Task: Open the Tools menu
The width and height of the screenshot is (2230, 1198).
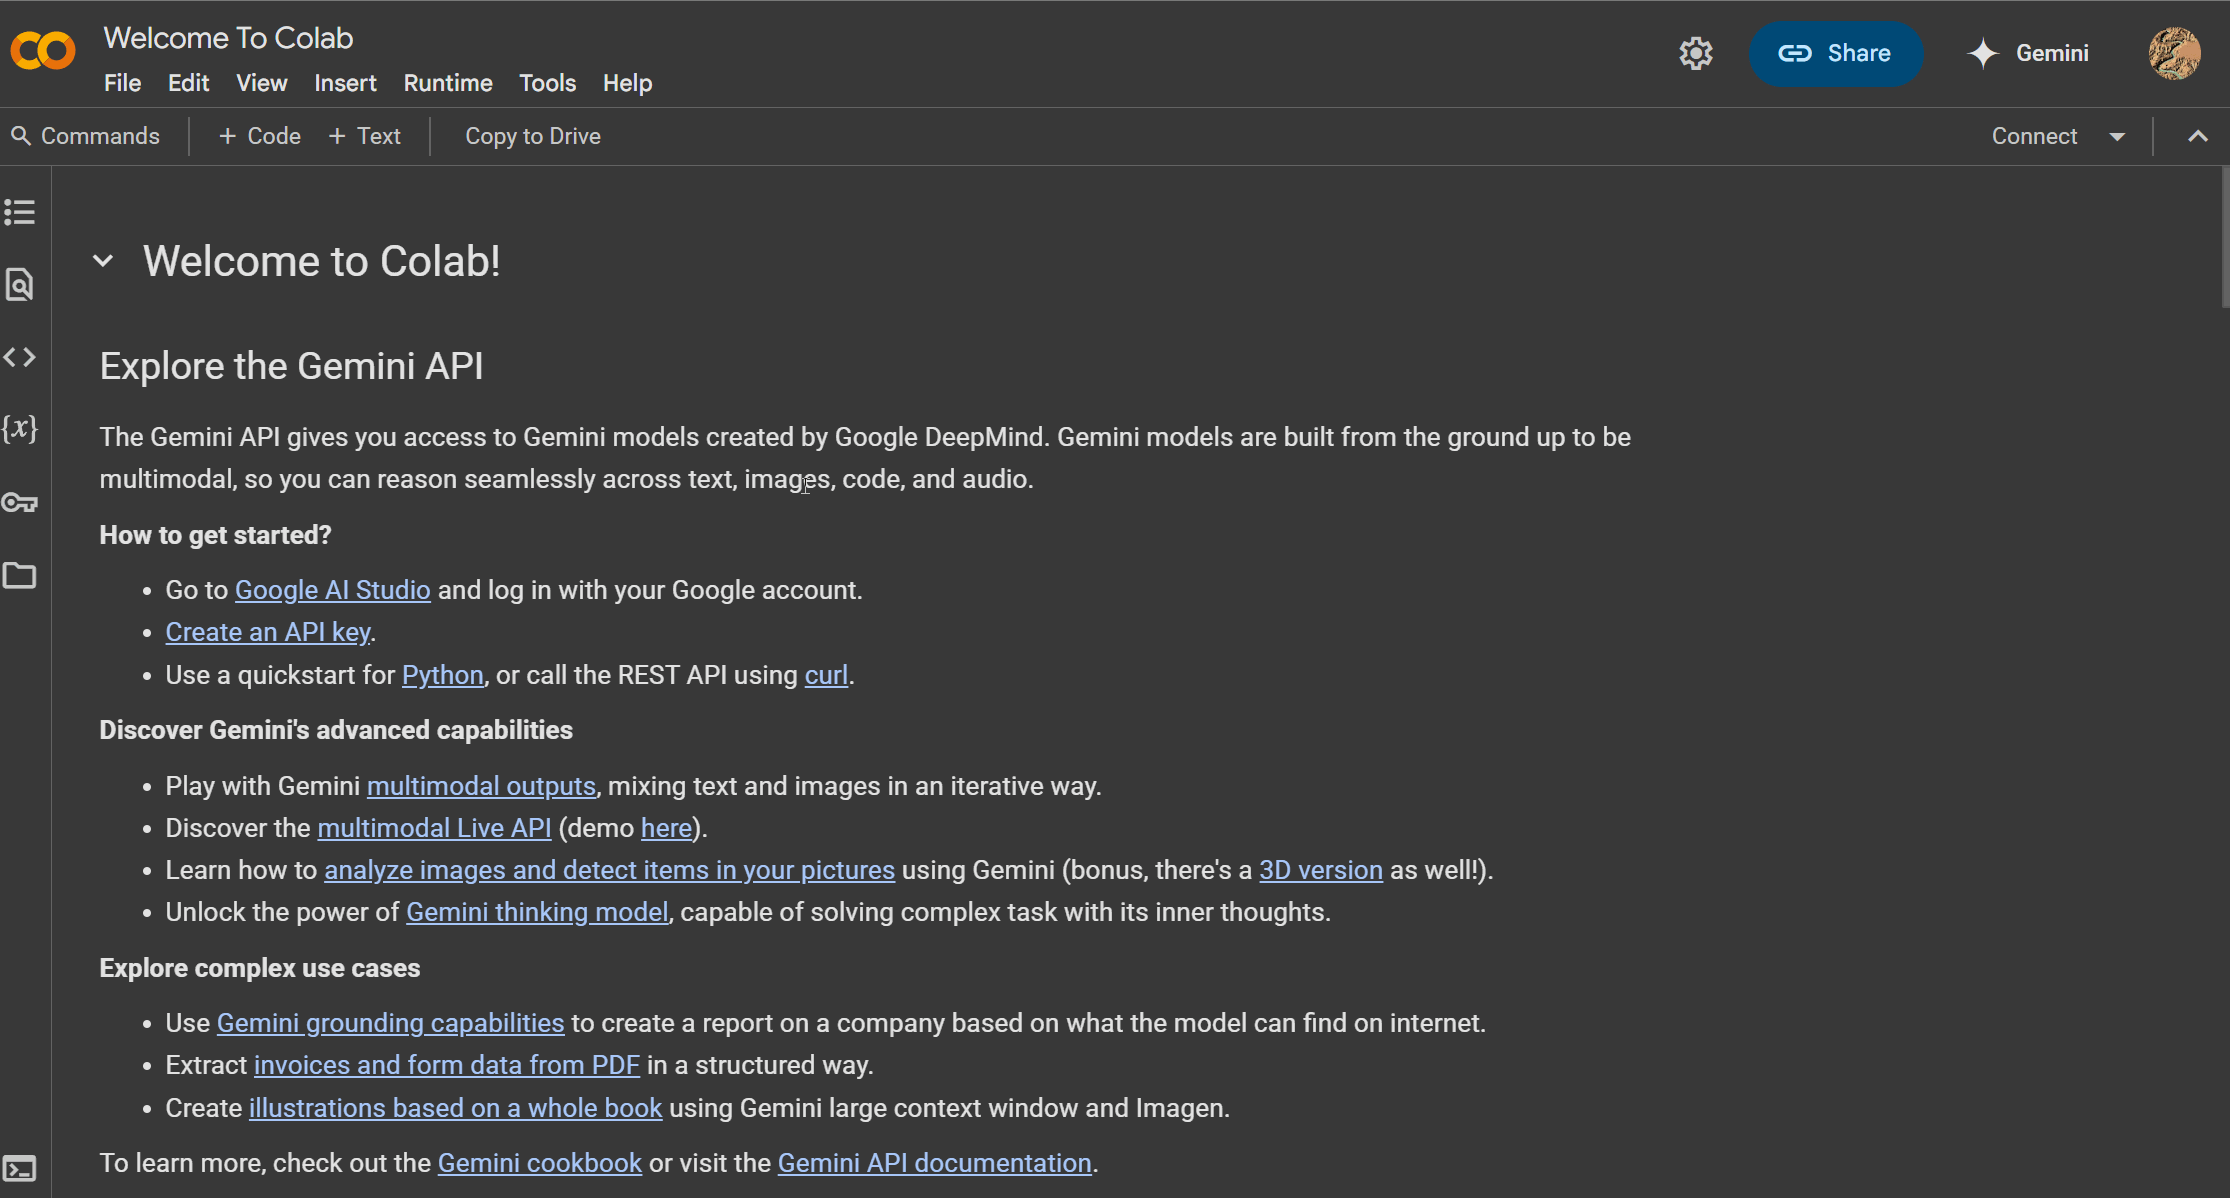Action: pyautogui.click(x=547, y=83)
